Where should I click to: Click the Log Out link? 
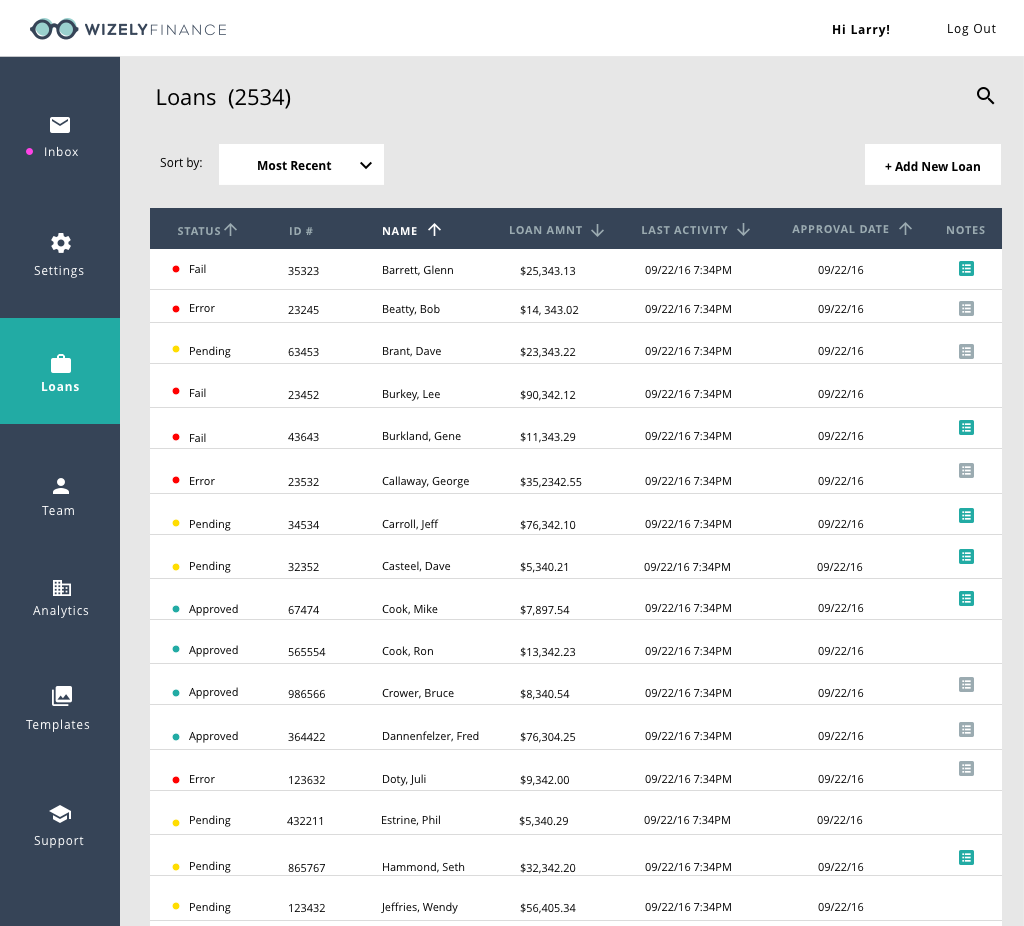pyautogui.click(x=971, y=29)
